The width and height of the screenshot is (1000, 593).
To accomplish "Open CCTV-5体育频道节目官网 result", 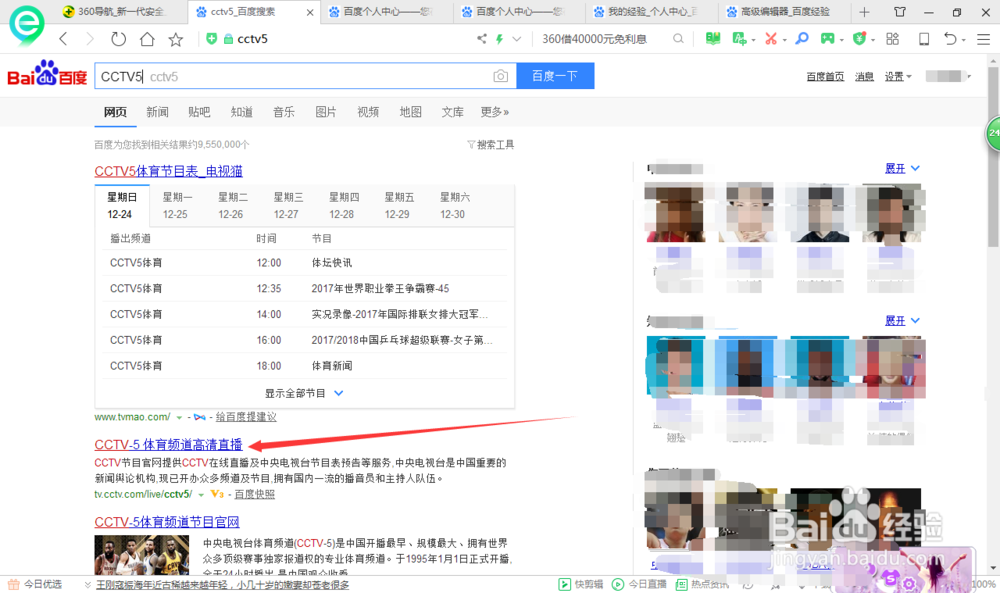I will 166,522.
